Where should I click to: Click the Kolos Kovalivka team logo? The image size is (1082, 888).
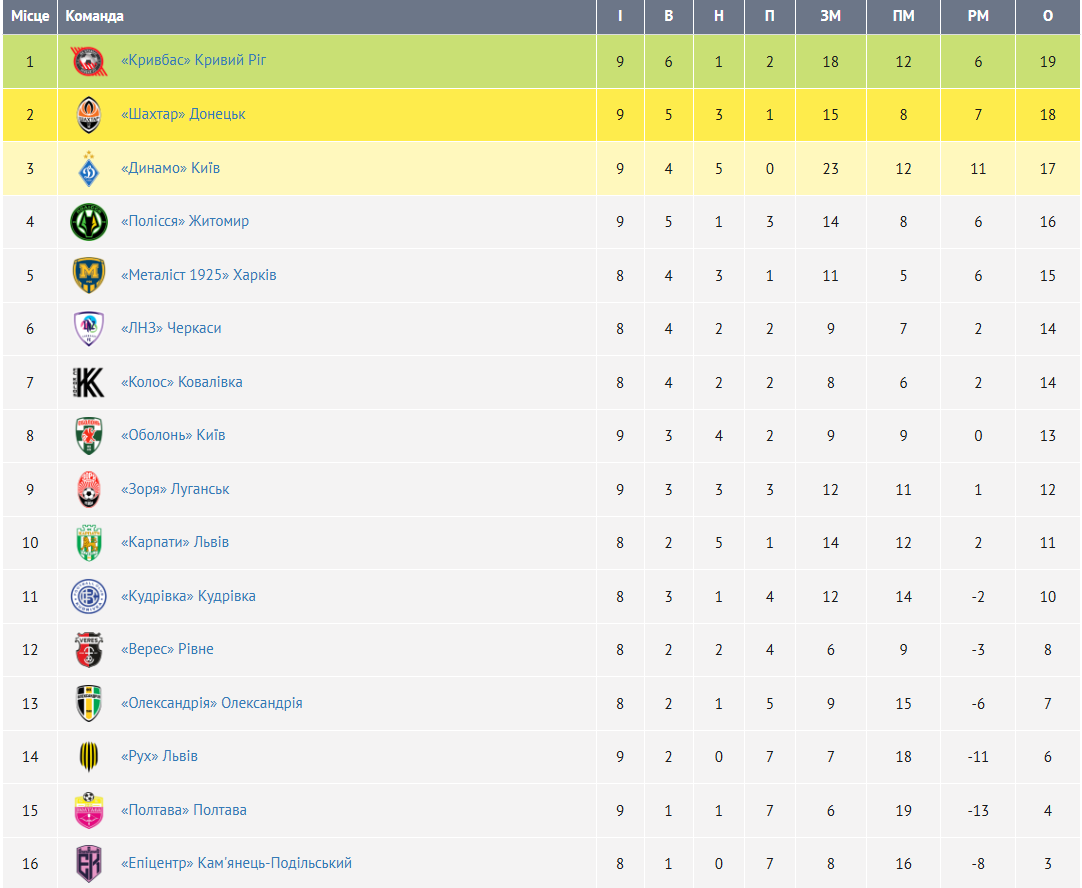pos(88,382)
